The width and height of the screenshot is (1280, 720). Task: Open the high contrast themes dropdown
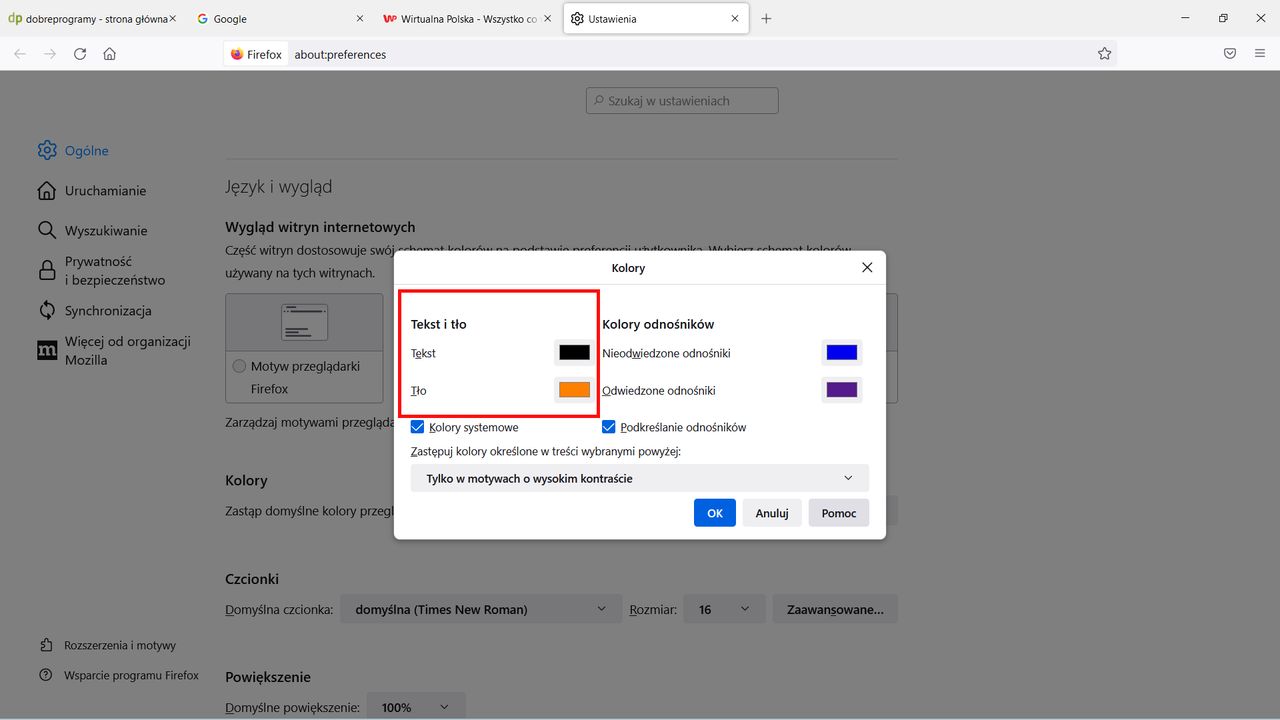[639, 477]
